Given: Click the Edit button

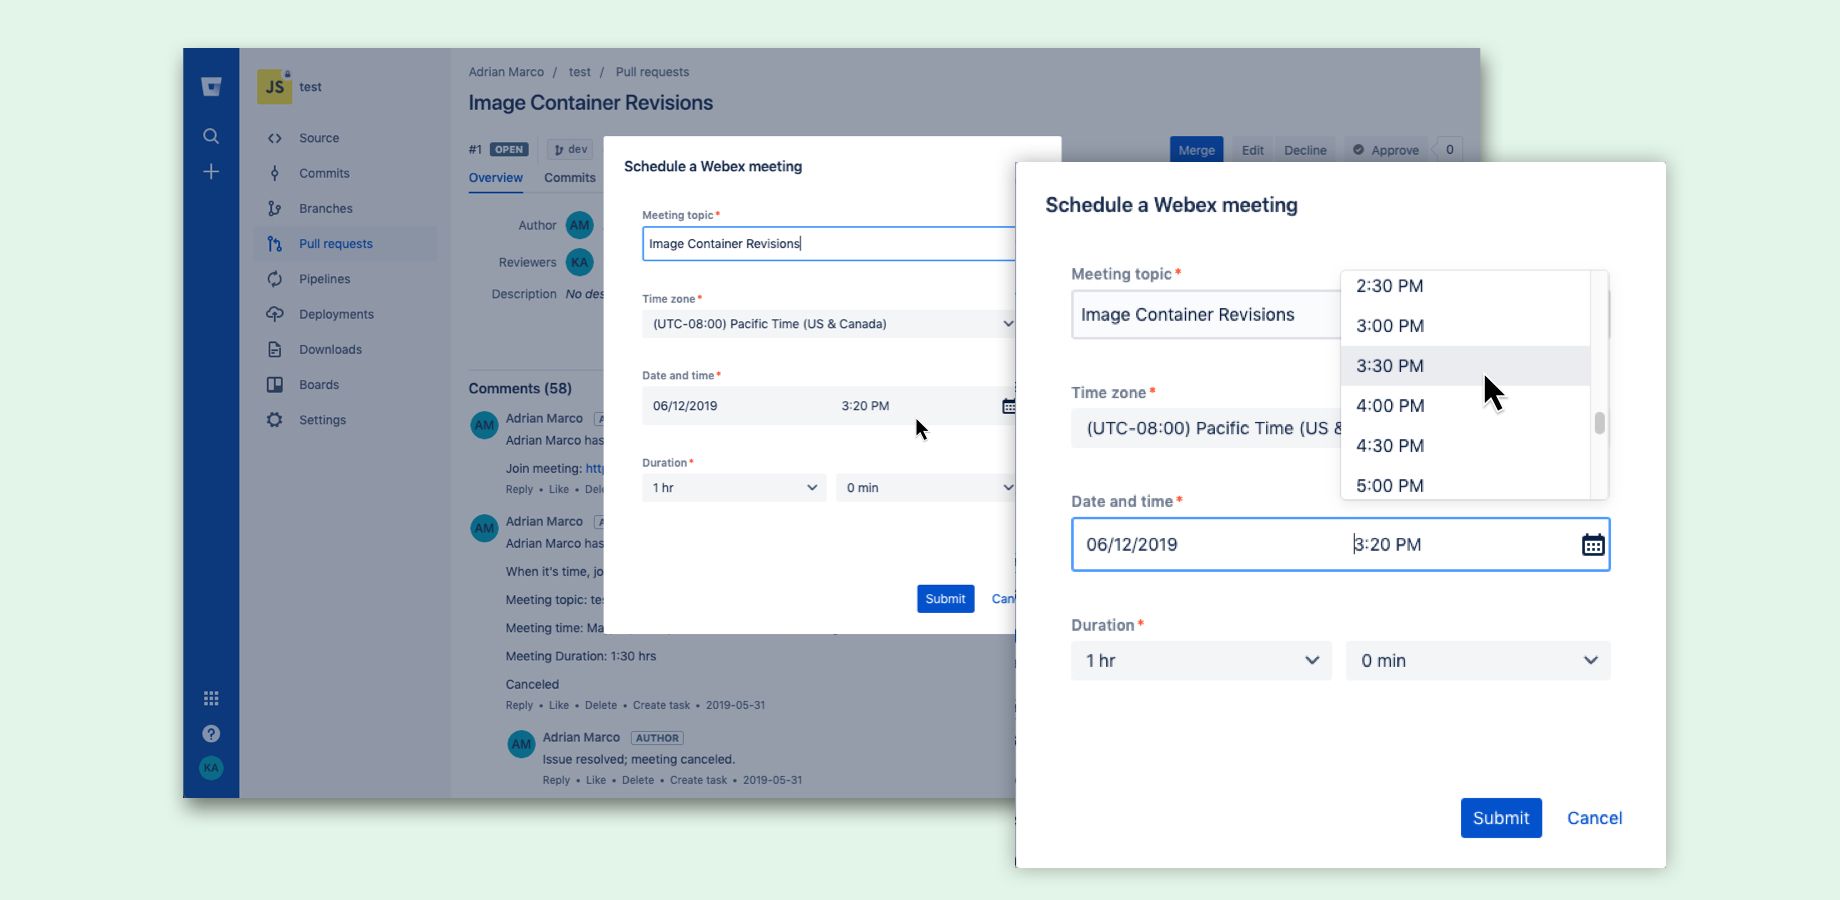Looking at the screenshot, I should pos(1252,150).
